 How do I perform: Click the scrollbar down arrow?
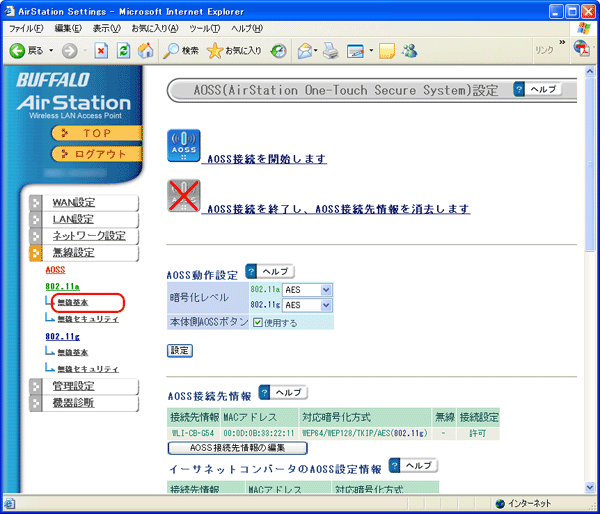point(590,487)
